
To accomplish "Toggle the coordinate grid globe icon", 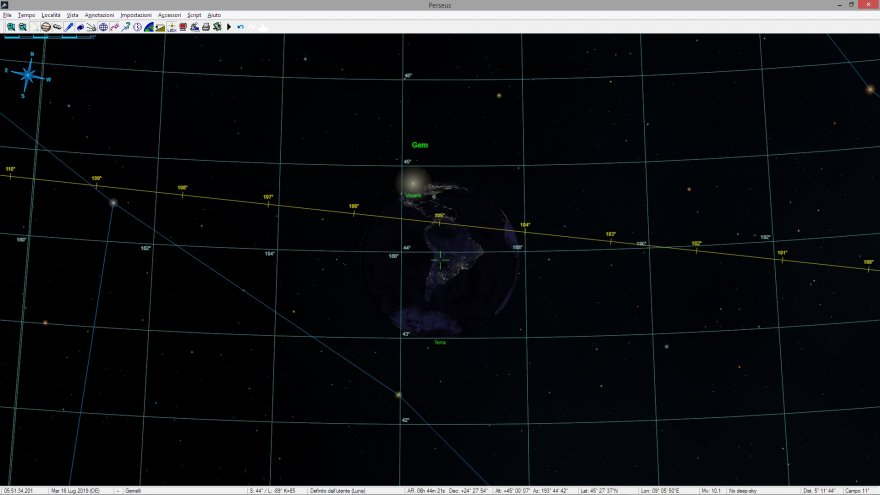I will pos(102,27).
